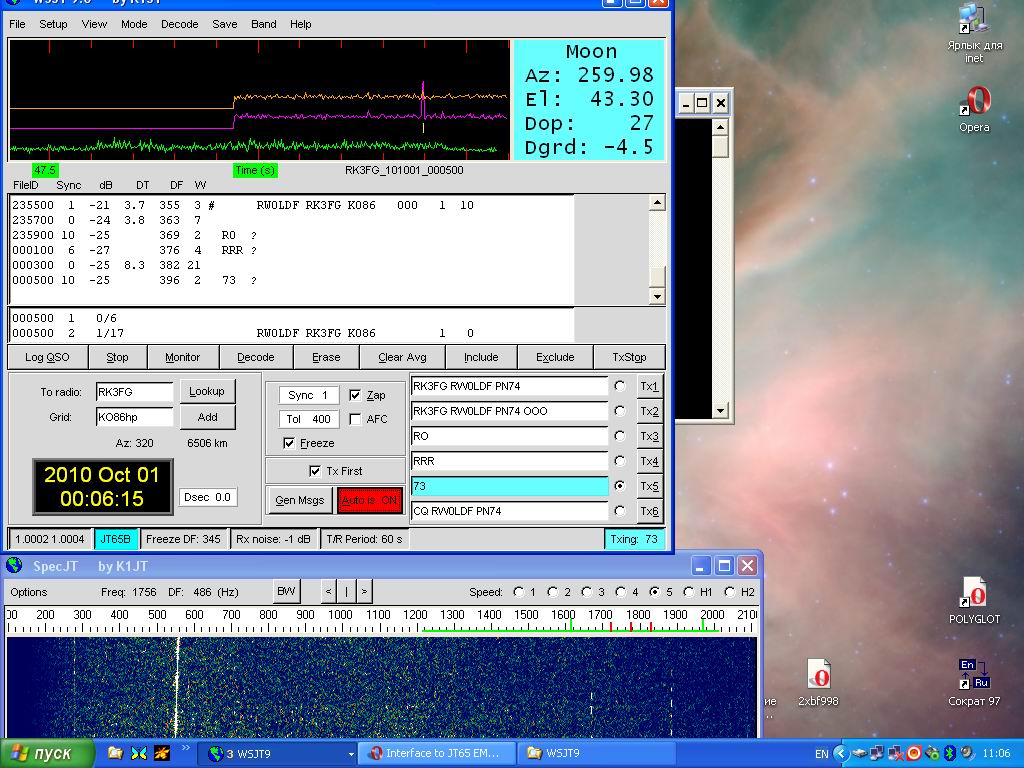Click the пуск Start button
This screenshot has height=768, width=1024.
pyautogui.click(x=46, y=753)
